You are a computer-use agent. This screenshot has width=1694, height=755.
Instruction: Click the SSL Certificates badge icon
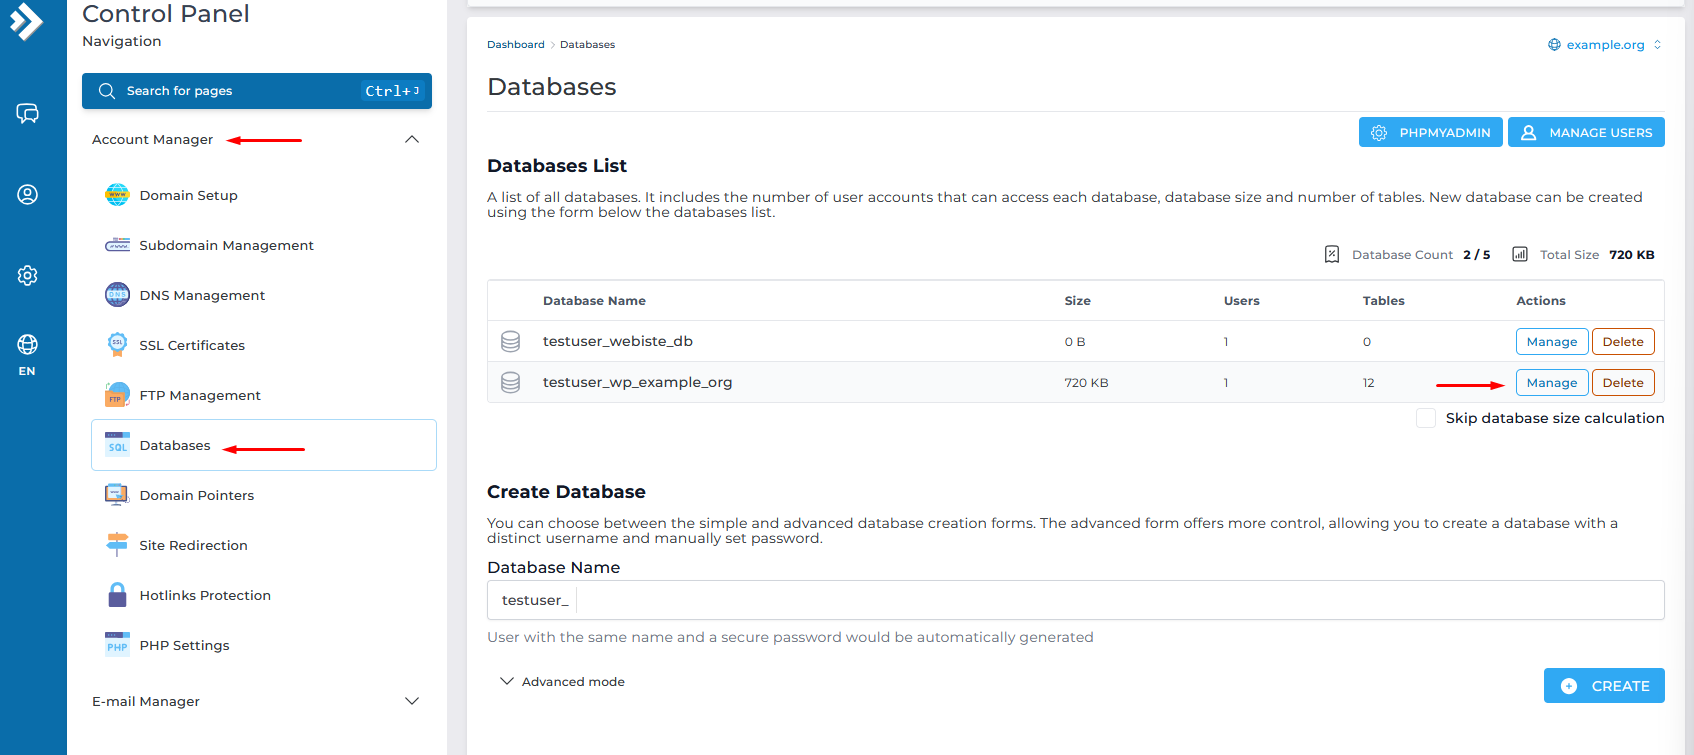[117, 344]
